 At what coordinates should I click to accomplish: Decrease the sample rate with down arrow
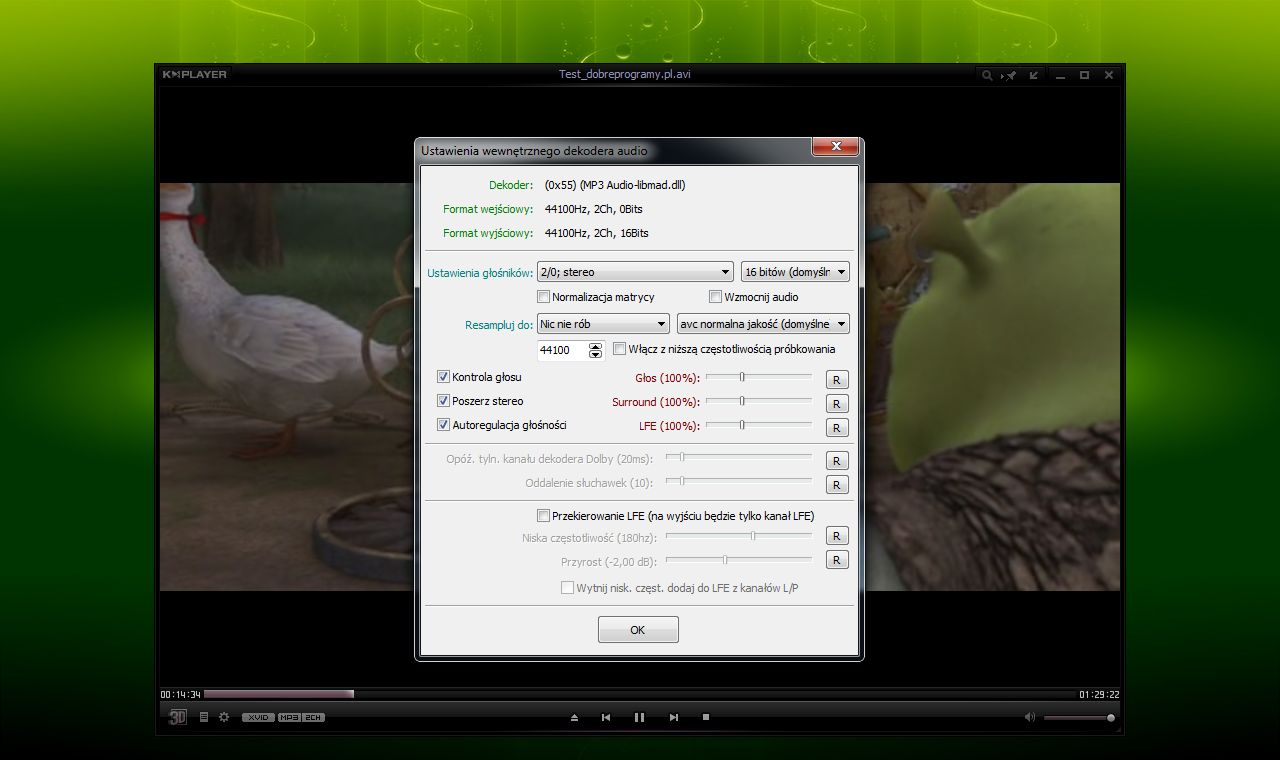click(596, 354)
